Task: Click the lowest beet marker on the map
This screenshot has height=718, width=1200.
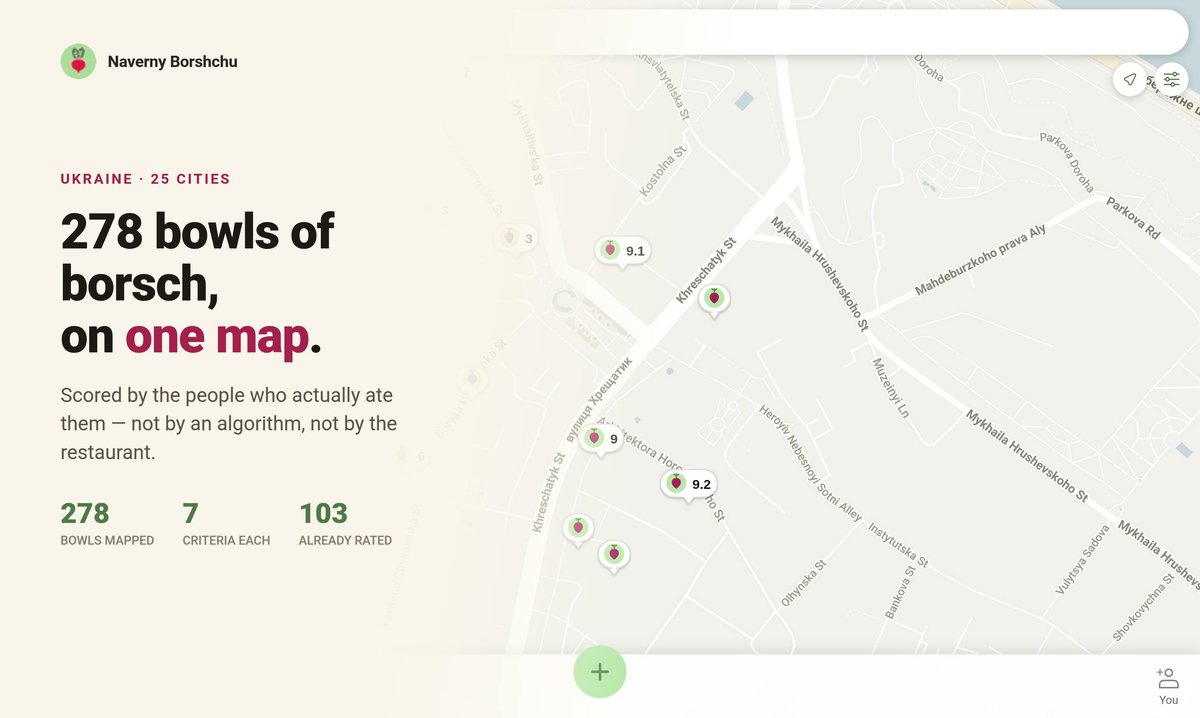Action: coord(615,554)
